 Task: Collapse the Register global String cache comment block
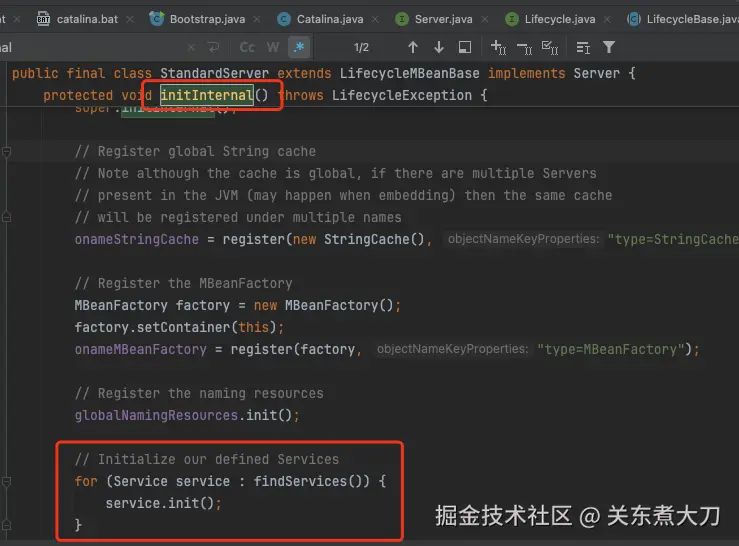(x=6, y=152)
